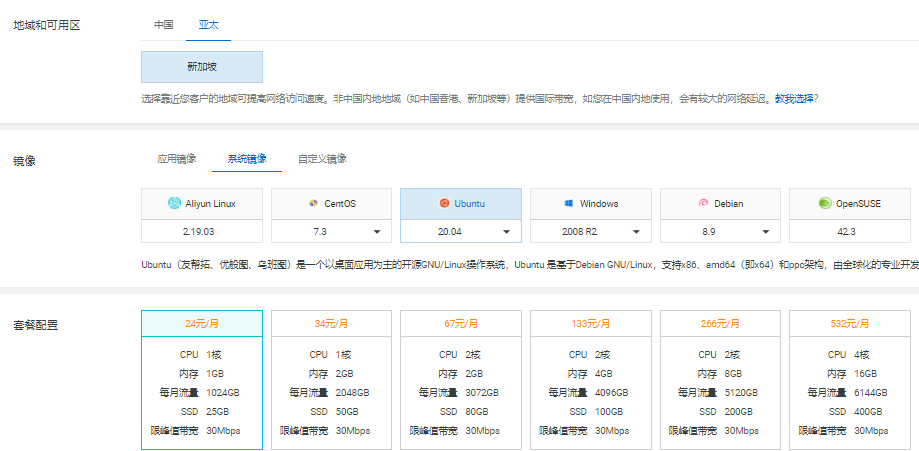Switch to the 亚太 region tab
This screenshot has width=919, height=451.
click(x=209, y=25)
